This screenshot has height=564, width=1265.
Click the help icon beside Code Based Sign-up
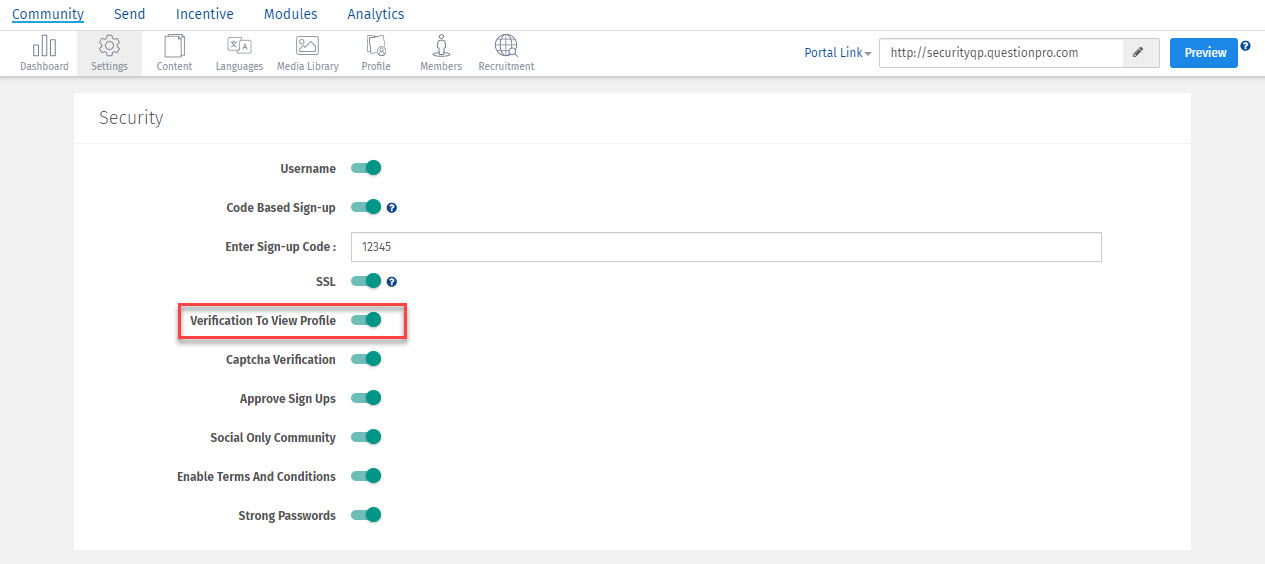tap(392, 208)
